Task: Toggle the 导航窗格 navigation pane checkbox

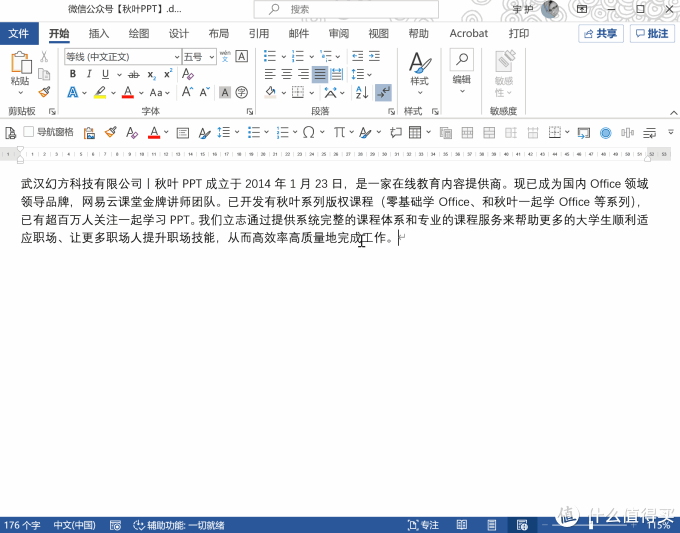Action: click(x=29, y=131)
